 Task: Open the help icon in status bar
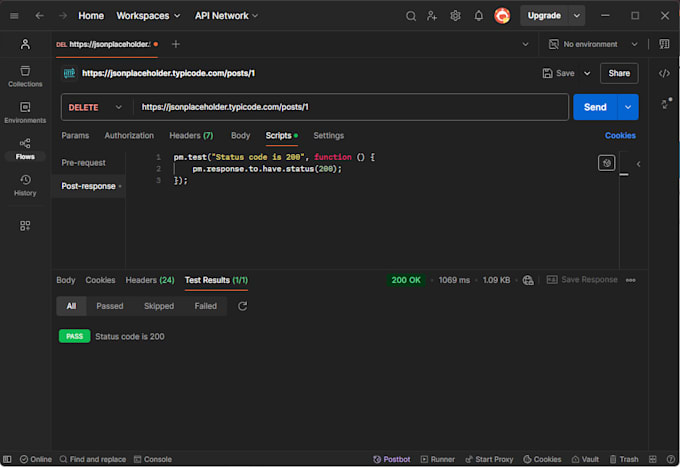click(670, 459)
